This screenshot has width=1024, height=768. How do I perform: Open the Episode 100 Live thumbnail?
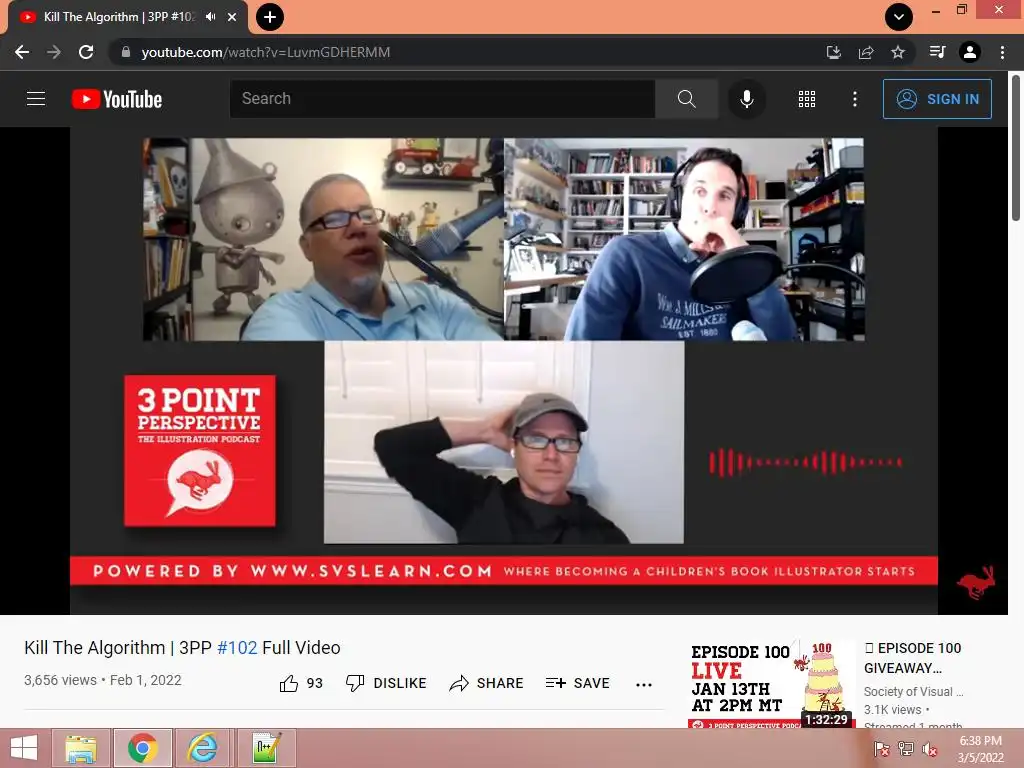772,684
